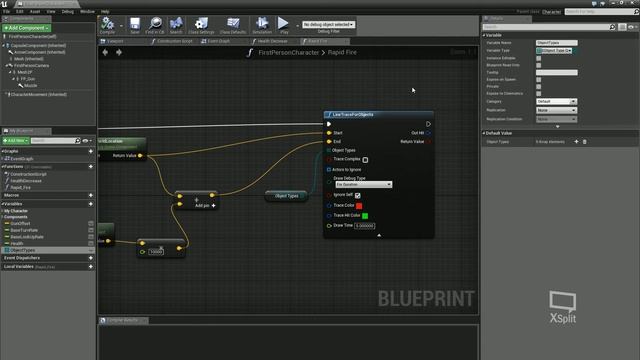640x360 pixels.
Task: Toggle GunOffset variable visibility eye
Action: click(x=91, y=224)
